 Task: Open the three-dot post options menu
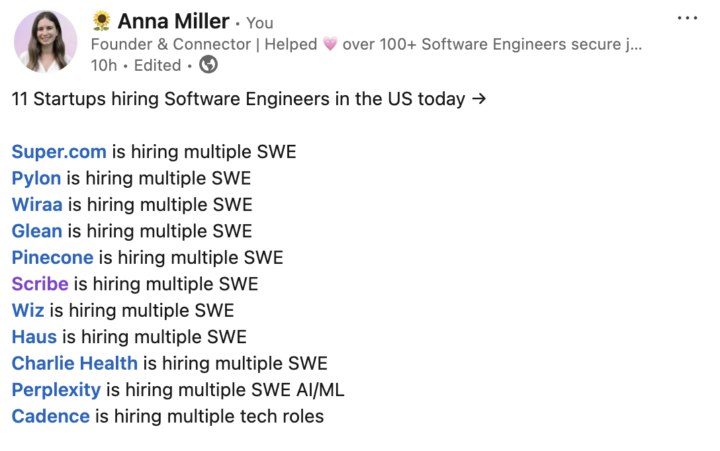[x=686, y=18]
